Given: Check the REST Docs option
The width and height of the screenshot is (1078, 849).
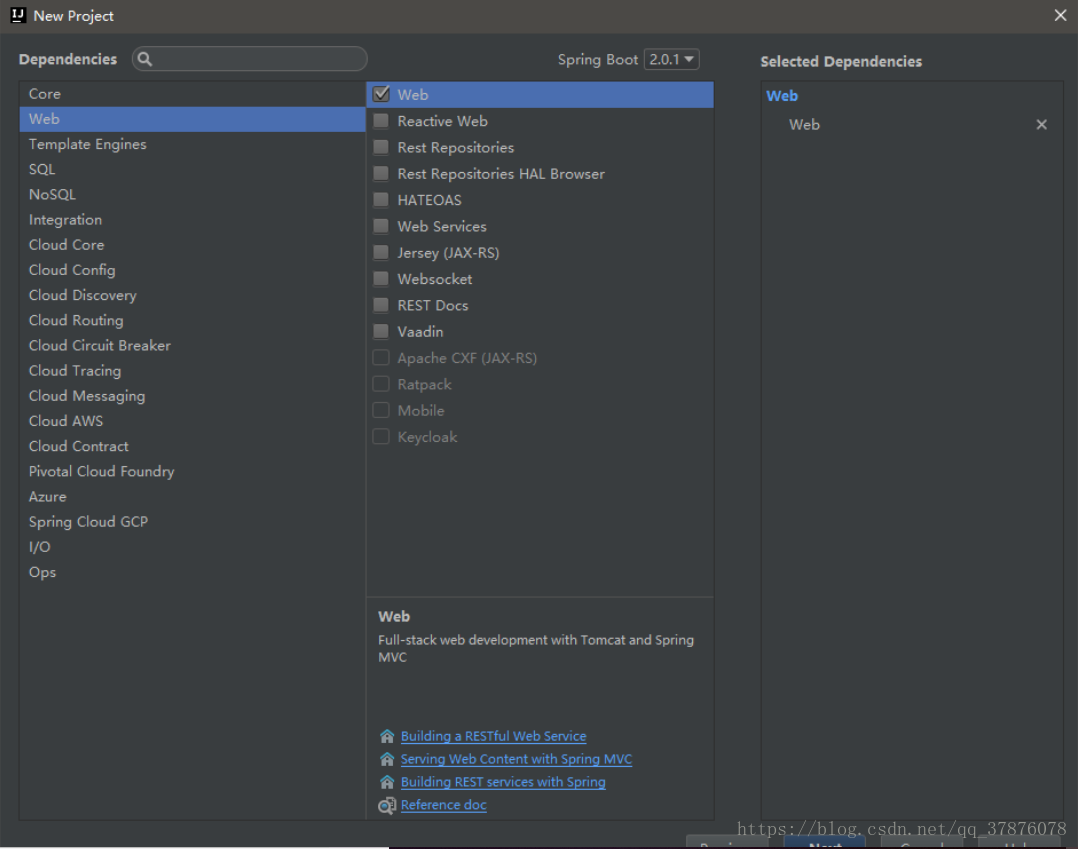Looking at the screenshot, I should 381,305.
